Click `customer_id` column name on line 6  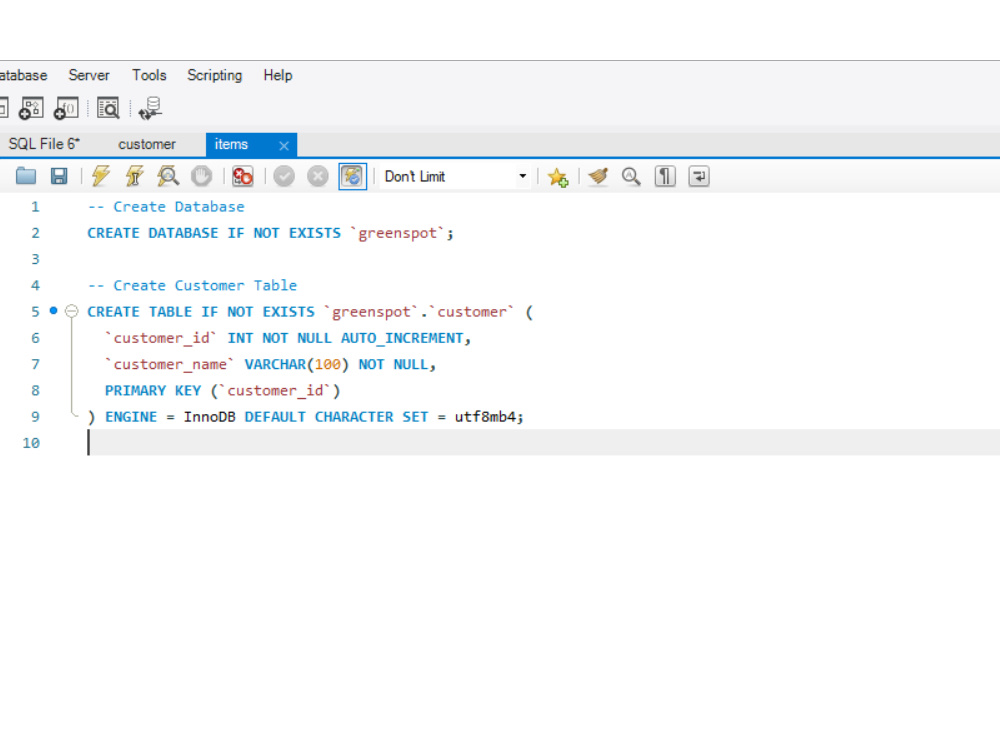161,338
